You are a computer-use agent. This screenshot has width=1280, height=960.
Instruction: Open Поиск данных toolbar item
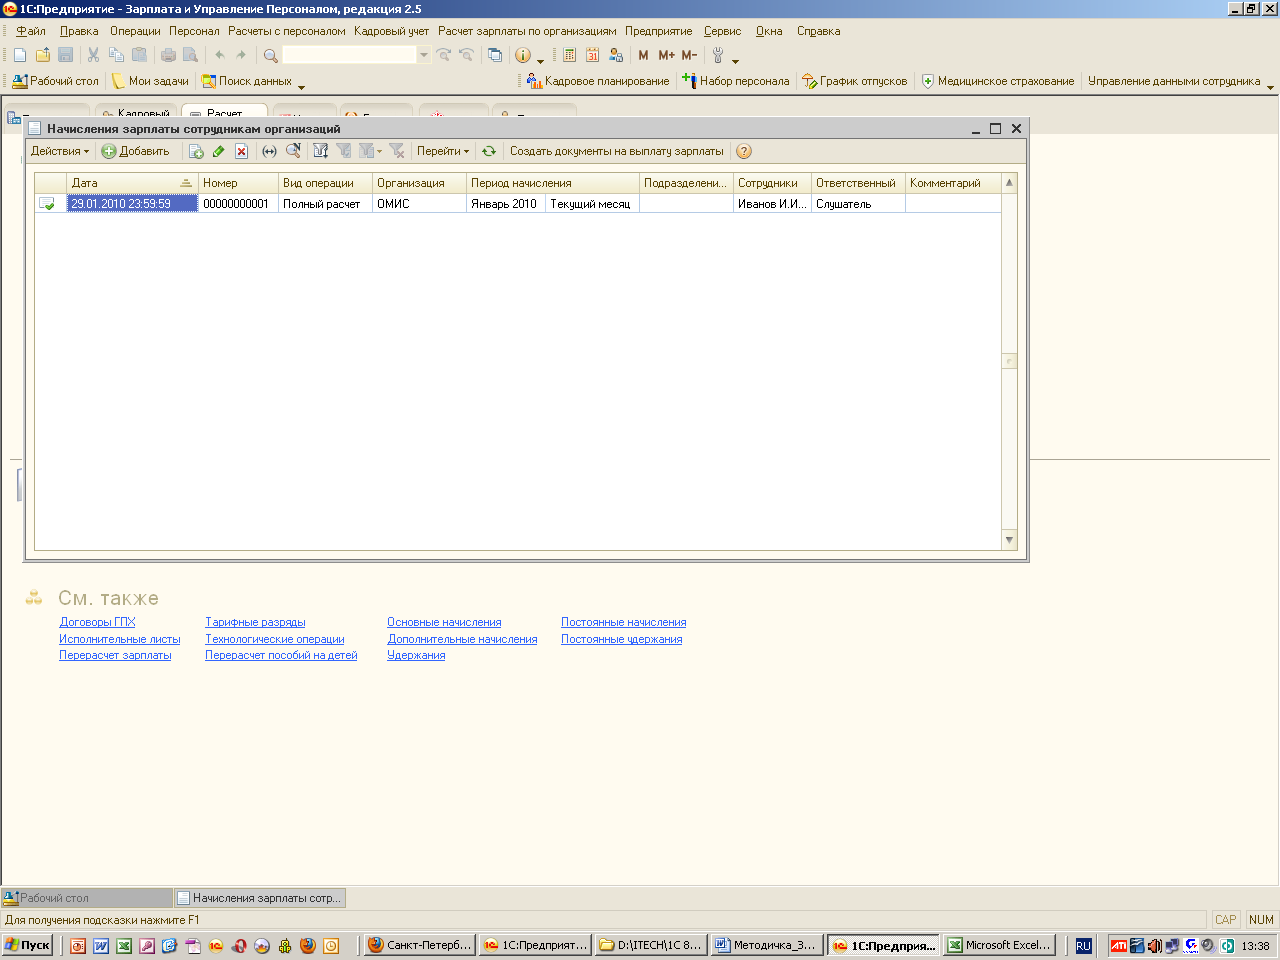(x=247, y=81)
